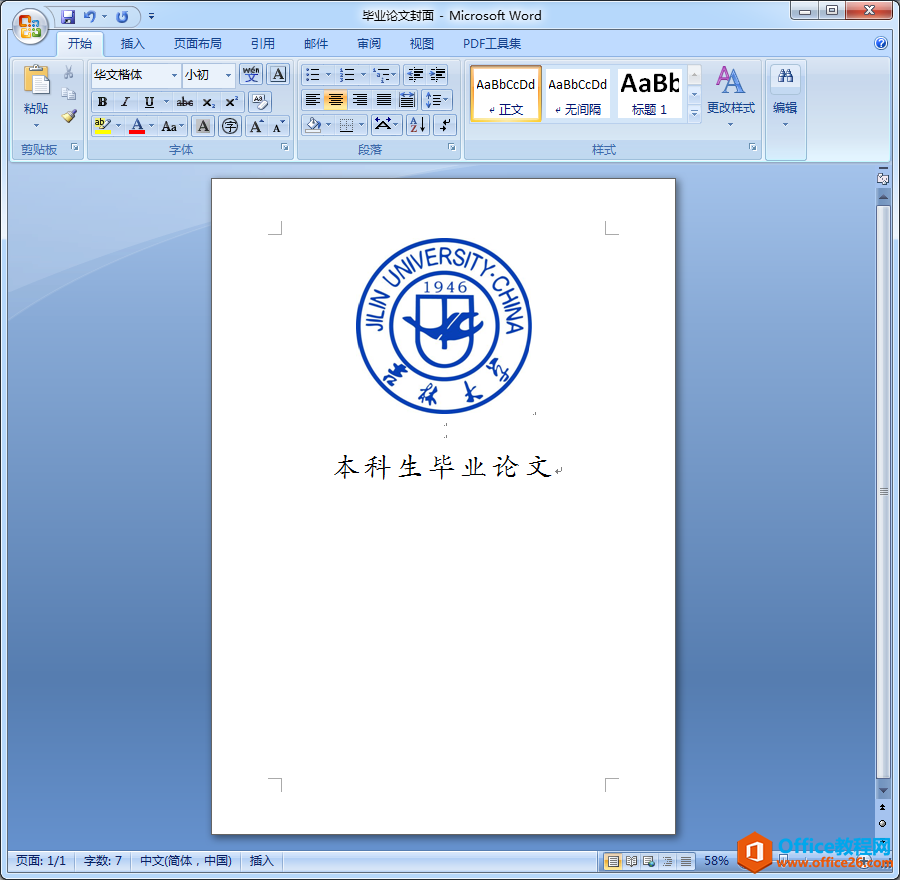Viewport: 900px width, 880px height.
Task: Open the Word Help question mark
Action: tap(881, 44)
